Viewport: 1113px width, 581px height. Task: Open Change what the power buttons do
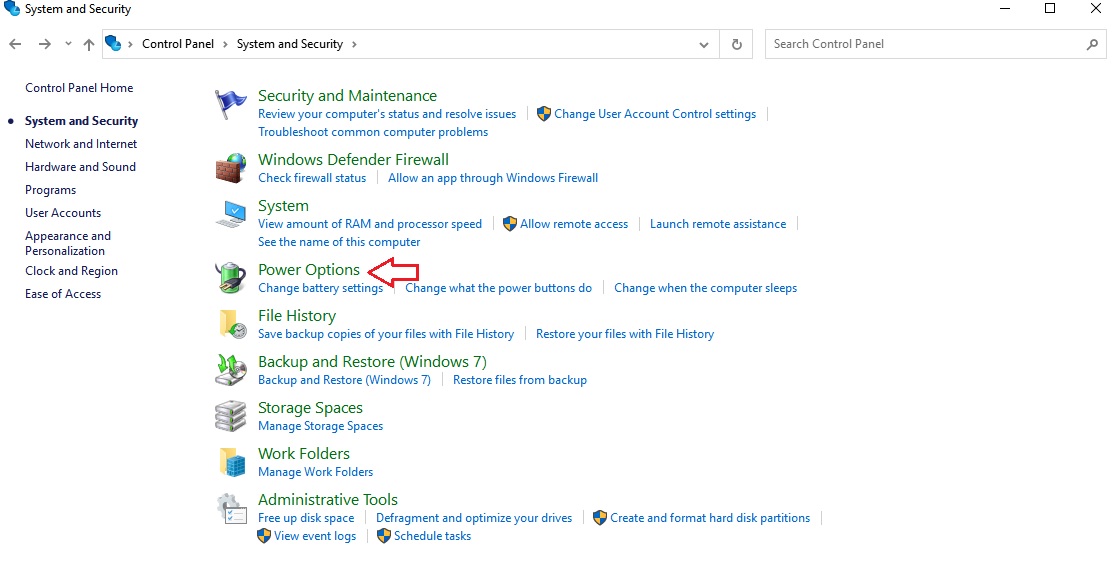pyautogui.click(x=498, y=288)
